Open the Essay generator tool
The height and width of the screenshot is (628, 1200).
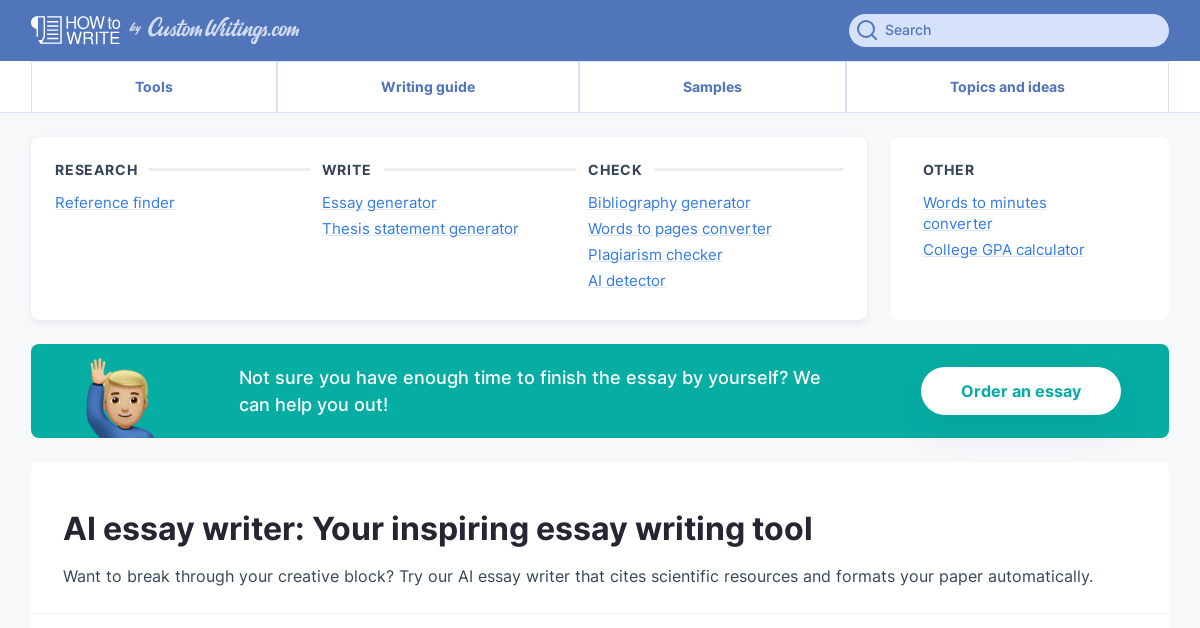tap(379, 203)
